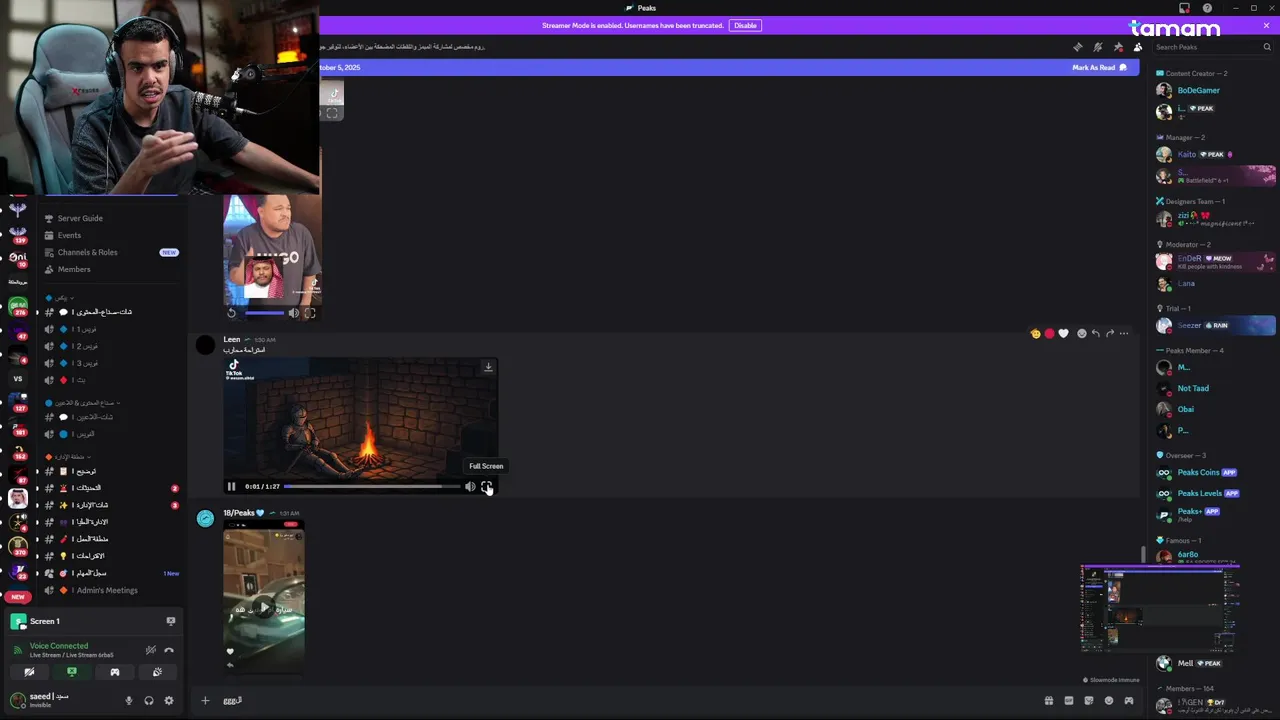The image size is (1280, 720).
Task: Toggle headphones deafen
Action: [148, 700]
